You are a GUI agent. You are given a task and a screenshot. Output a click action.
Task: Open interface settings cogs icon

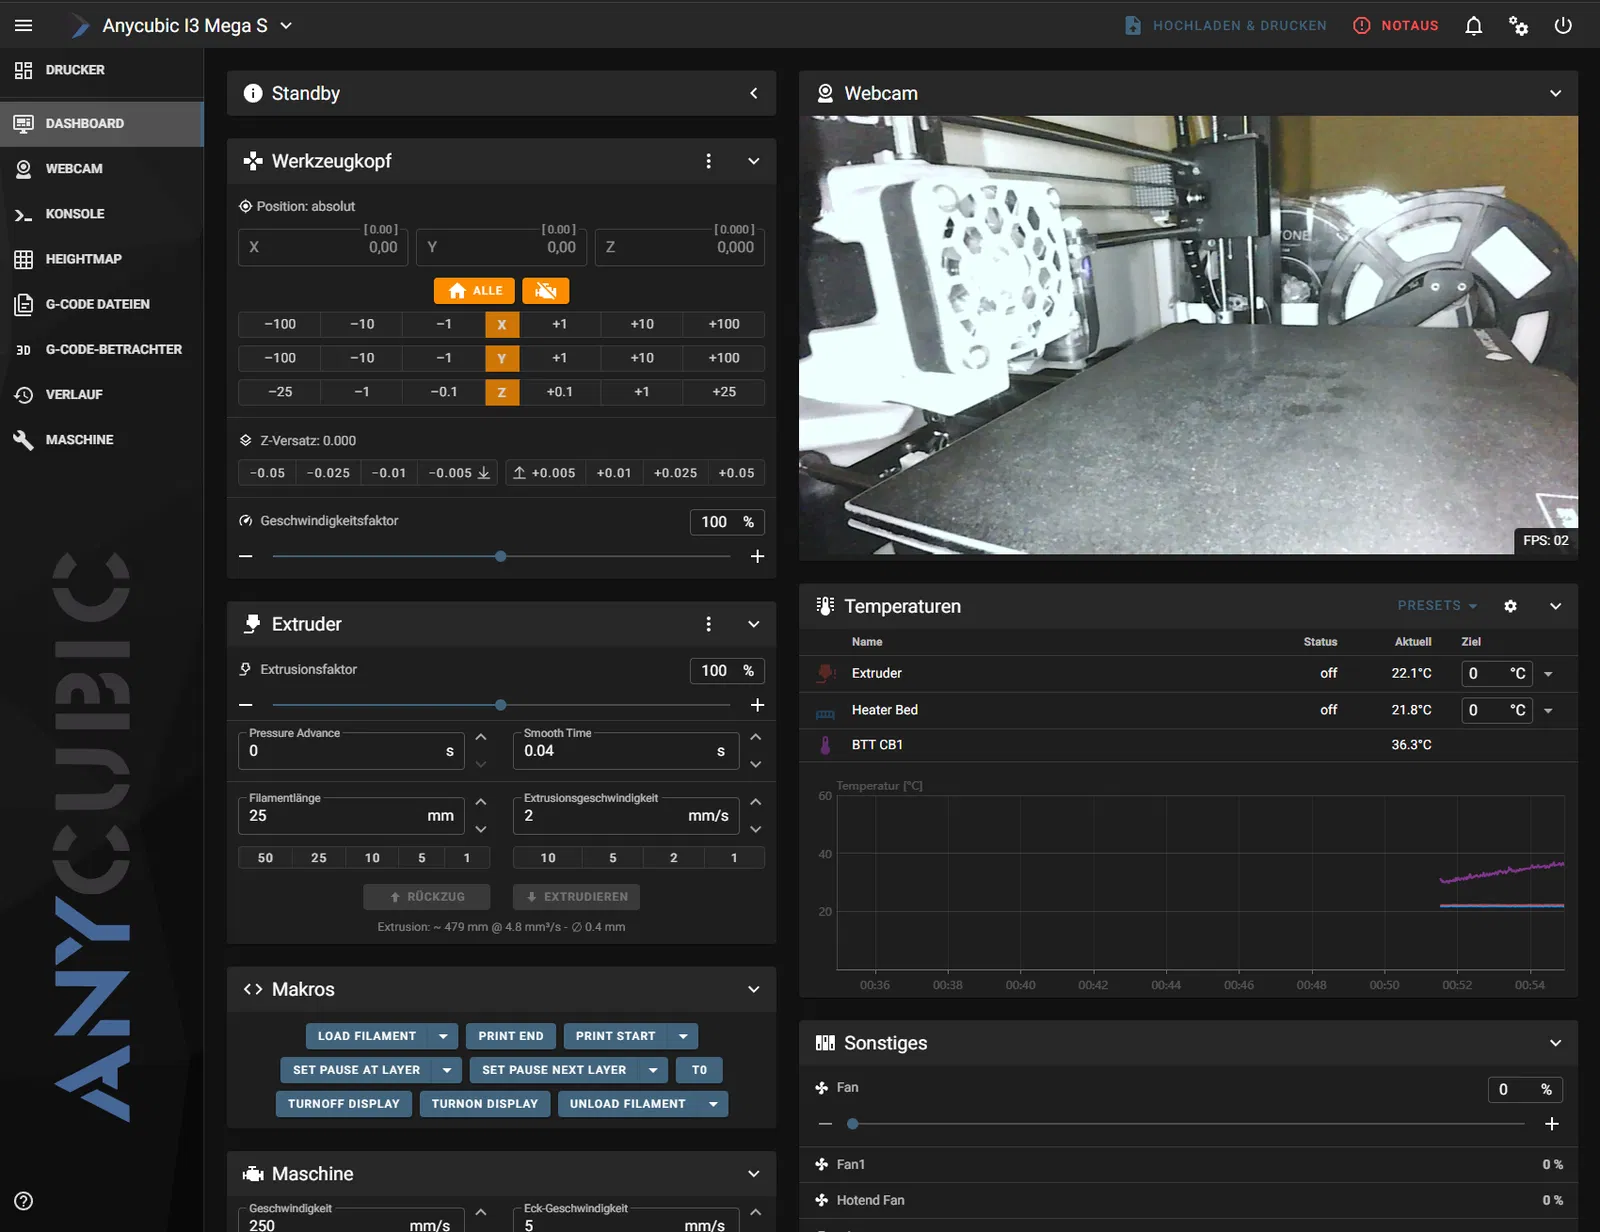[x=1518, y=26]
